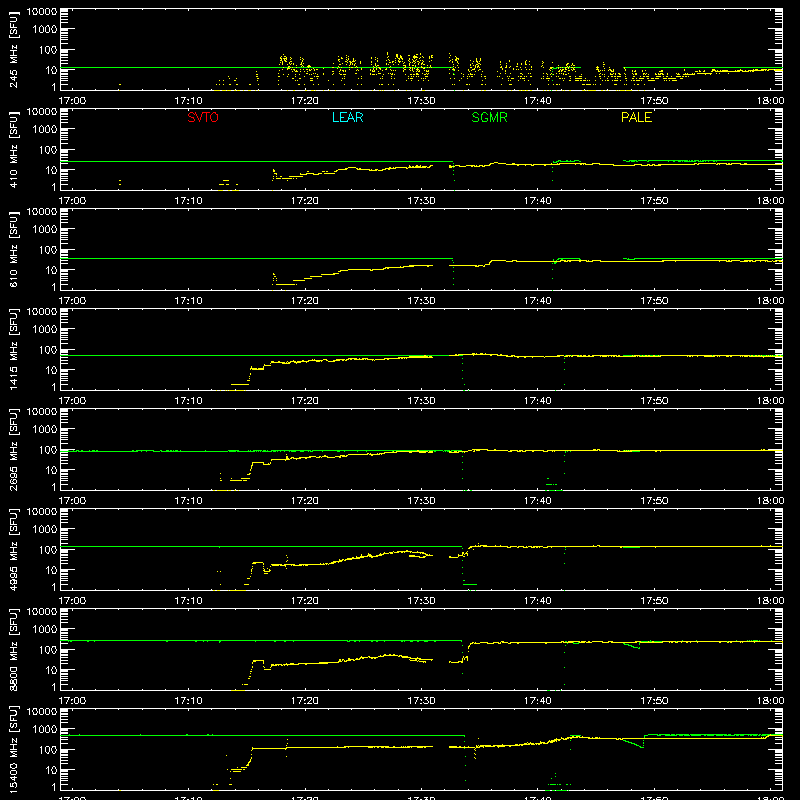Select the 610 MHz [SFU] axis label
This screenshot has height=800, width=800.
click(14, 250)
